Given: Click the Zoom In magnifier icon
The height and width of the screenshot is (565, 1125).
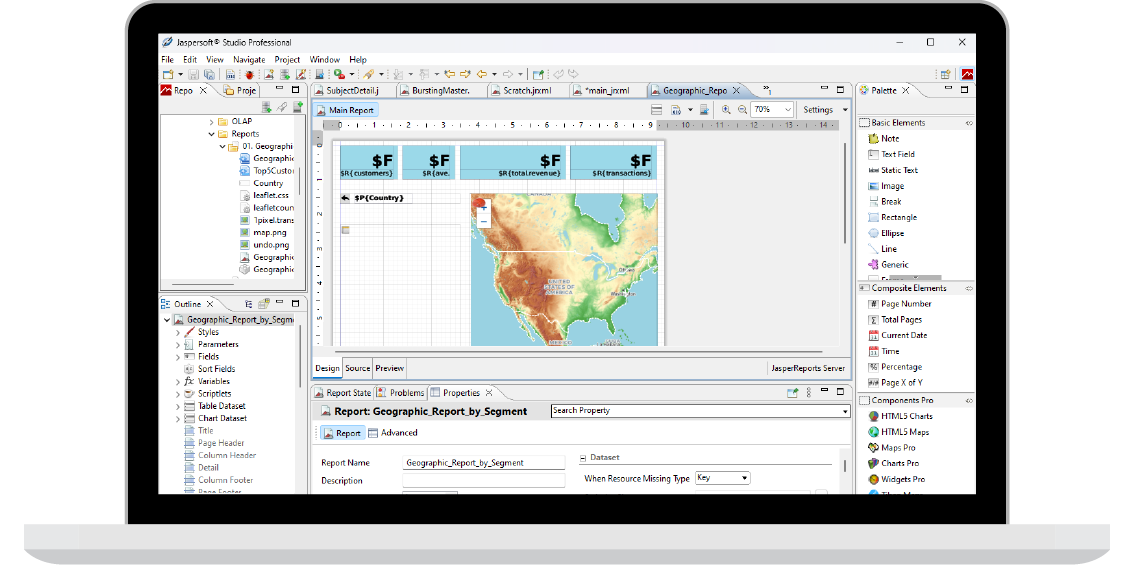Looking at the screenshot, I should 726,109.
